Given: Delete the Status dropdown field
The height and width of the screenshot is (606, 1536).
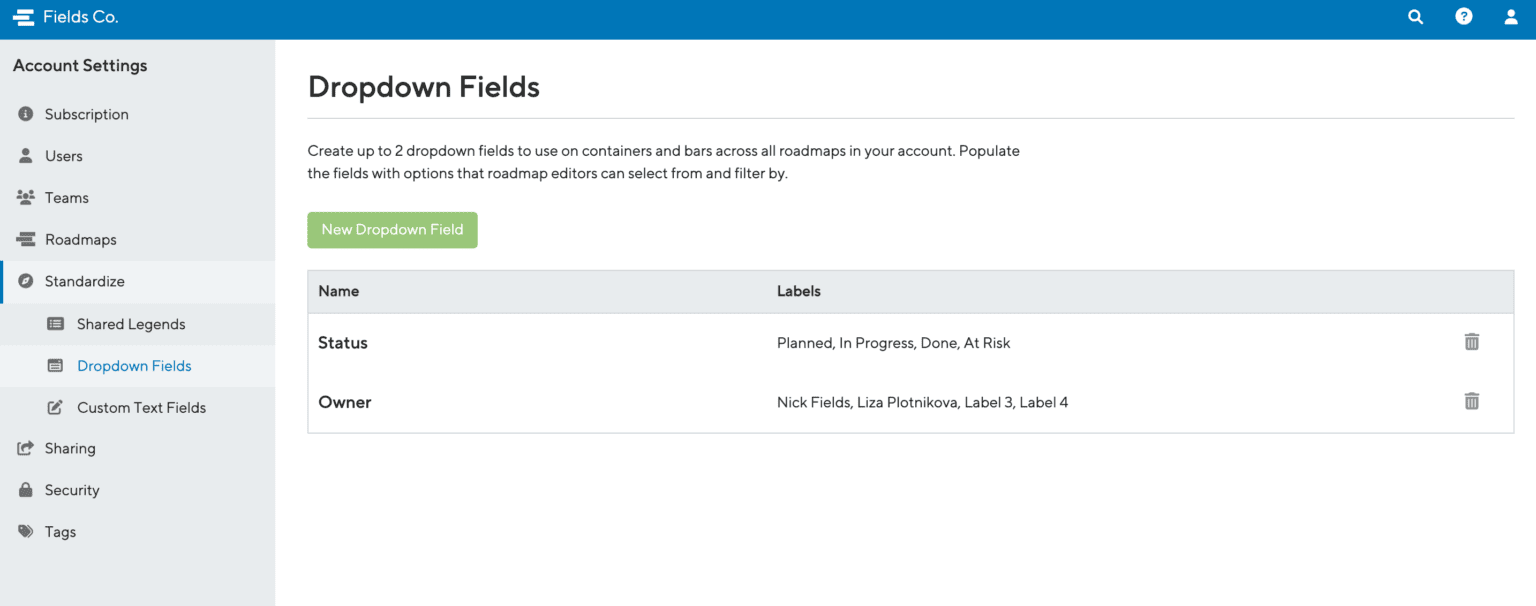Looking at the screenshot, I should point(1471,341).
